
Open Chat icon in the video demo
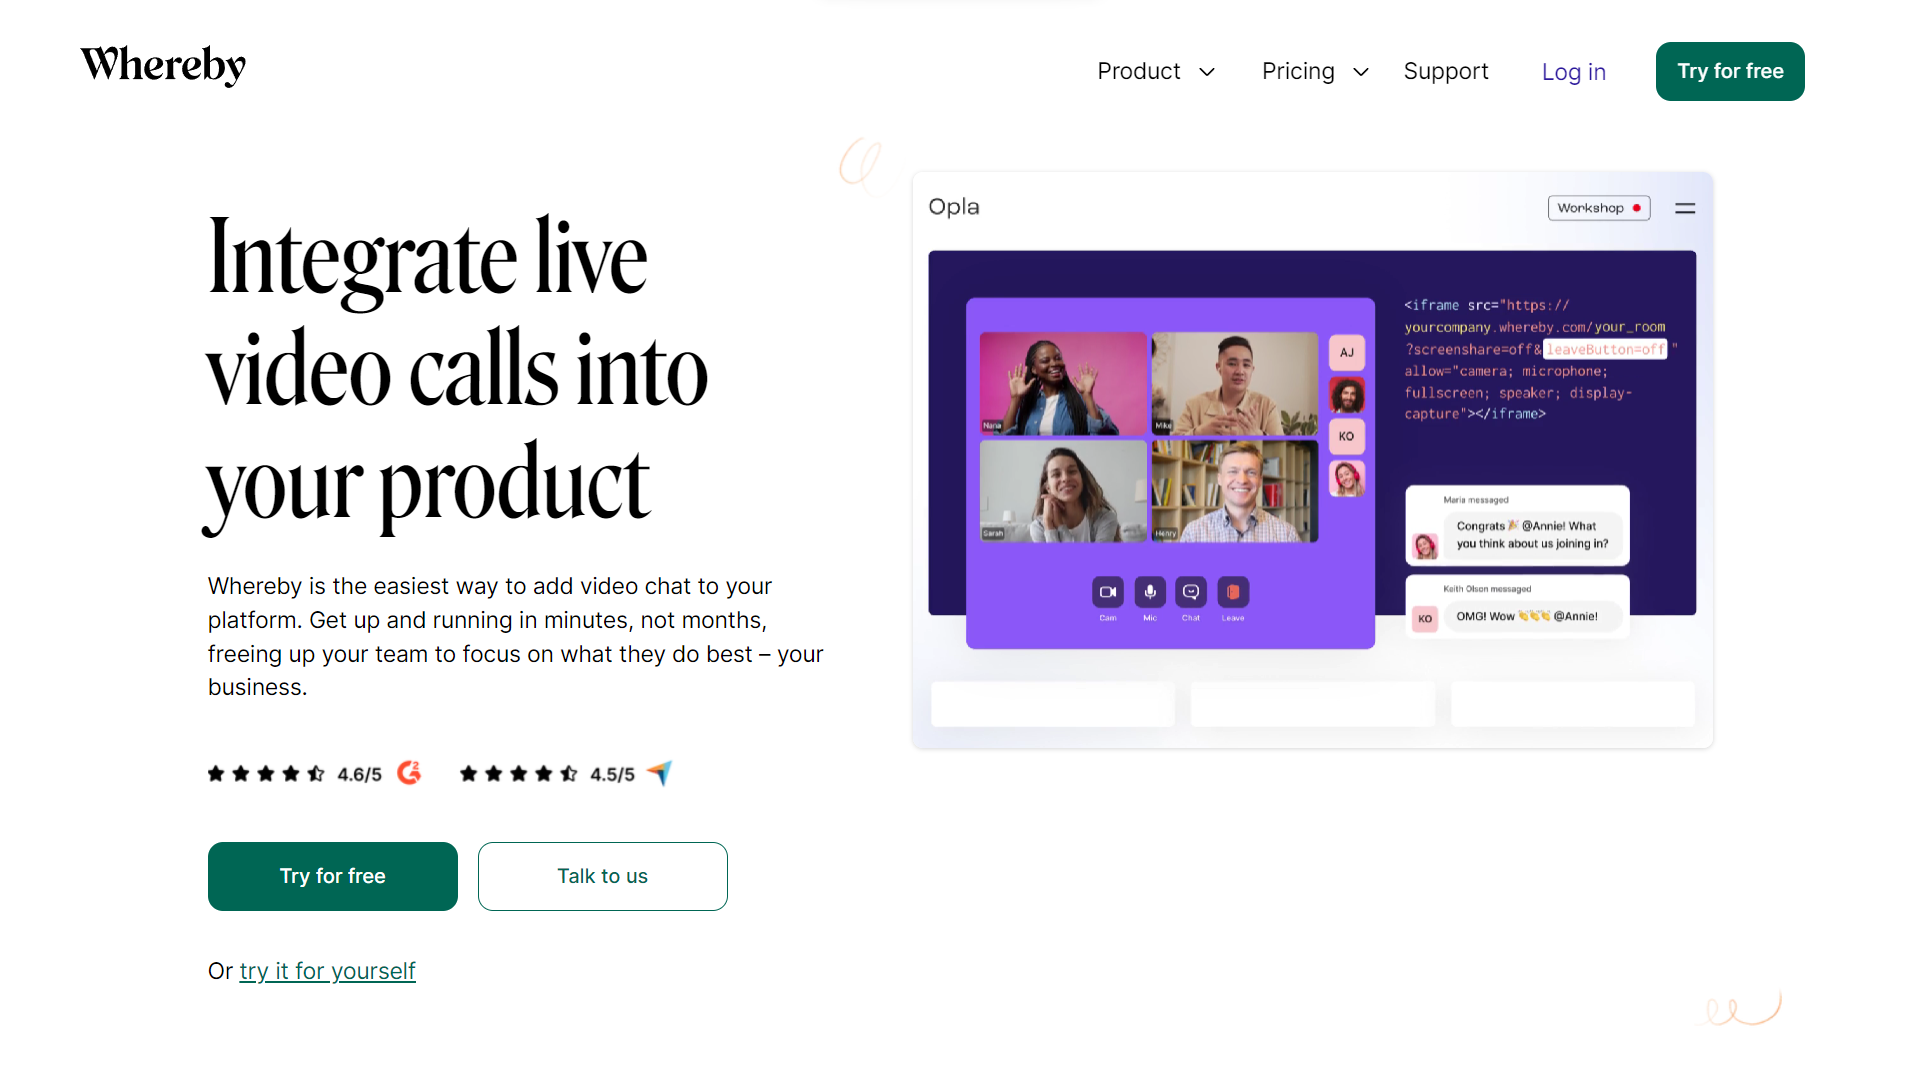click(x=1191, y=592)
